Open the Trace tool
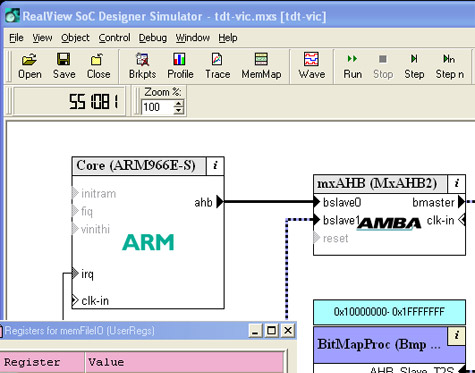 (217, 66)
